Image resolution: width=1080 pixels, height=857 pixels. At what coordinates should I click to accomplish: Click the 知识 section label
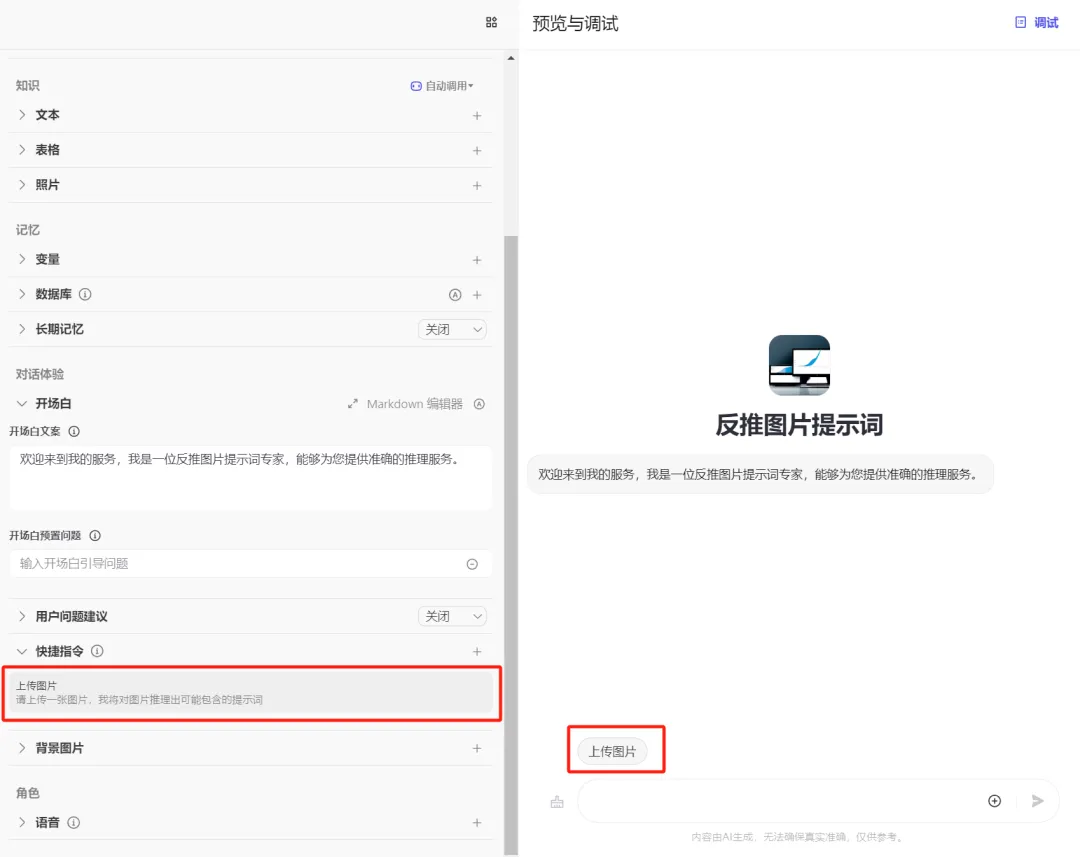coord(28,85)
